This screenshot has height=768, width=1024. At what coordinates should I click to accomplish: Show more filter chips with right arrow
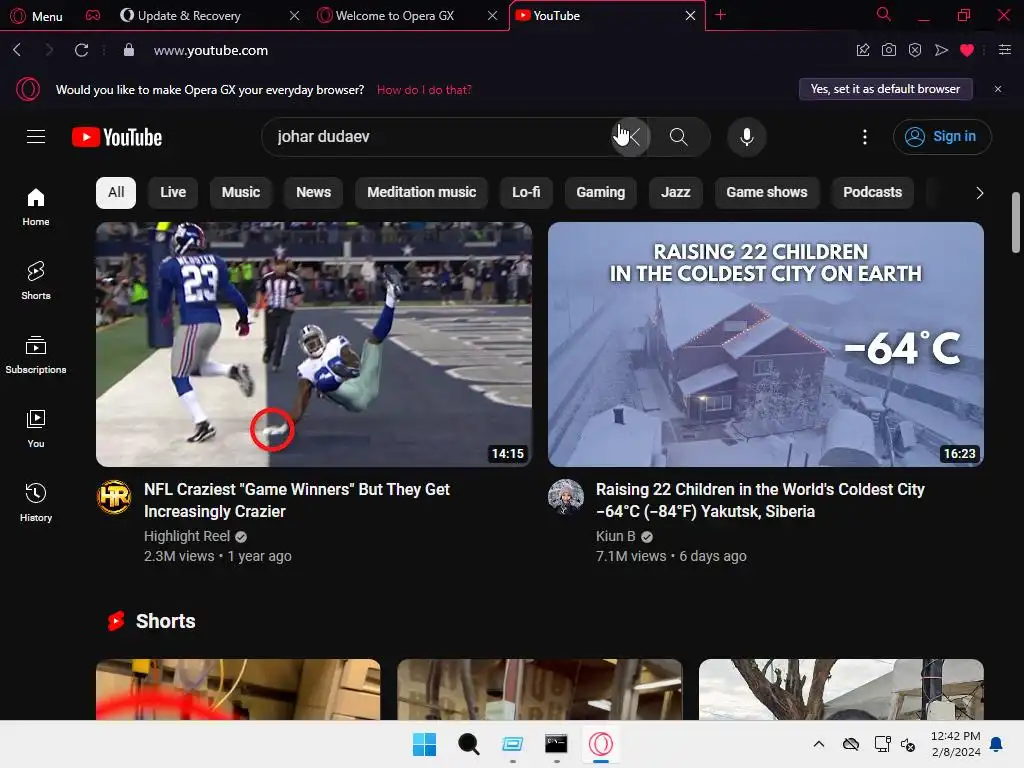(979, 193)
